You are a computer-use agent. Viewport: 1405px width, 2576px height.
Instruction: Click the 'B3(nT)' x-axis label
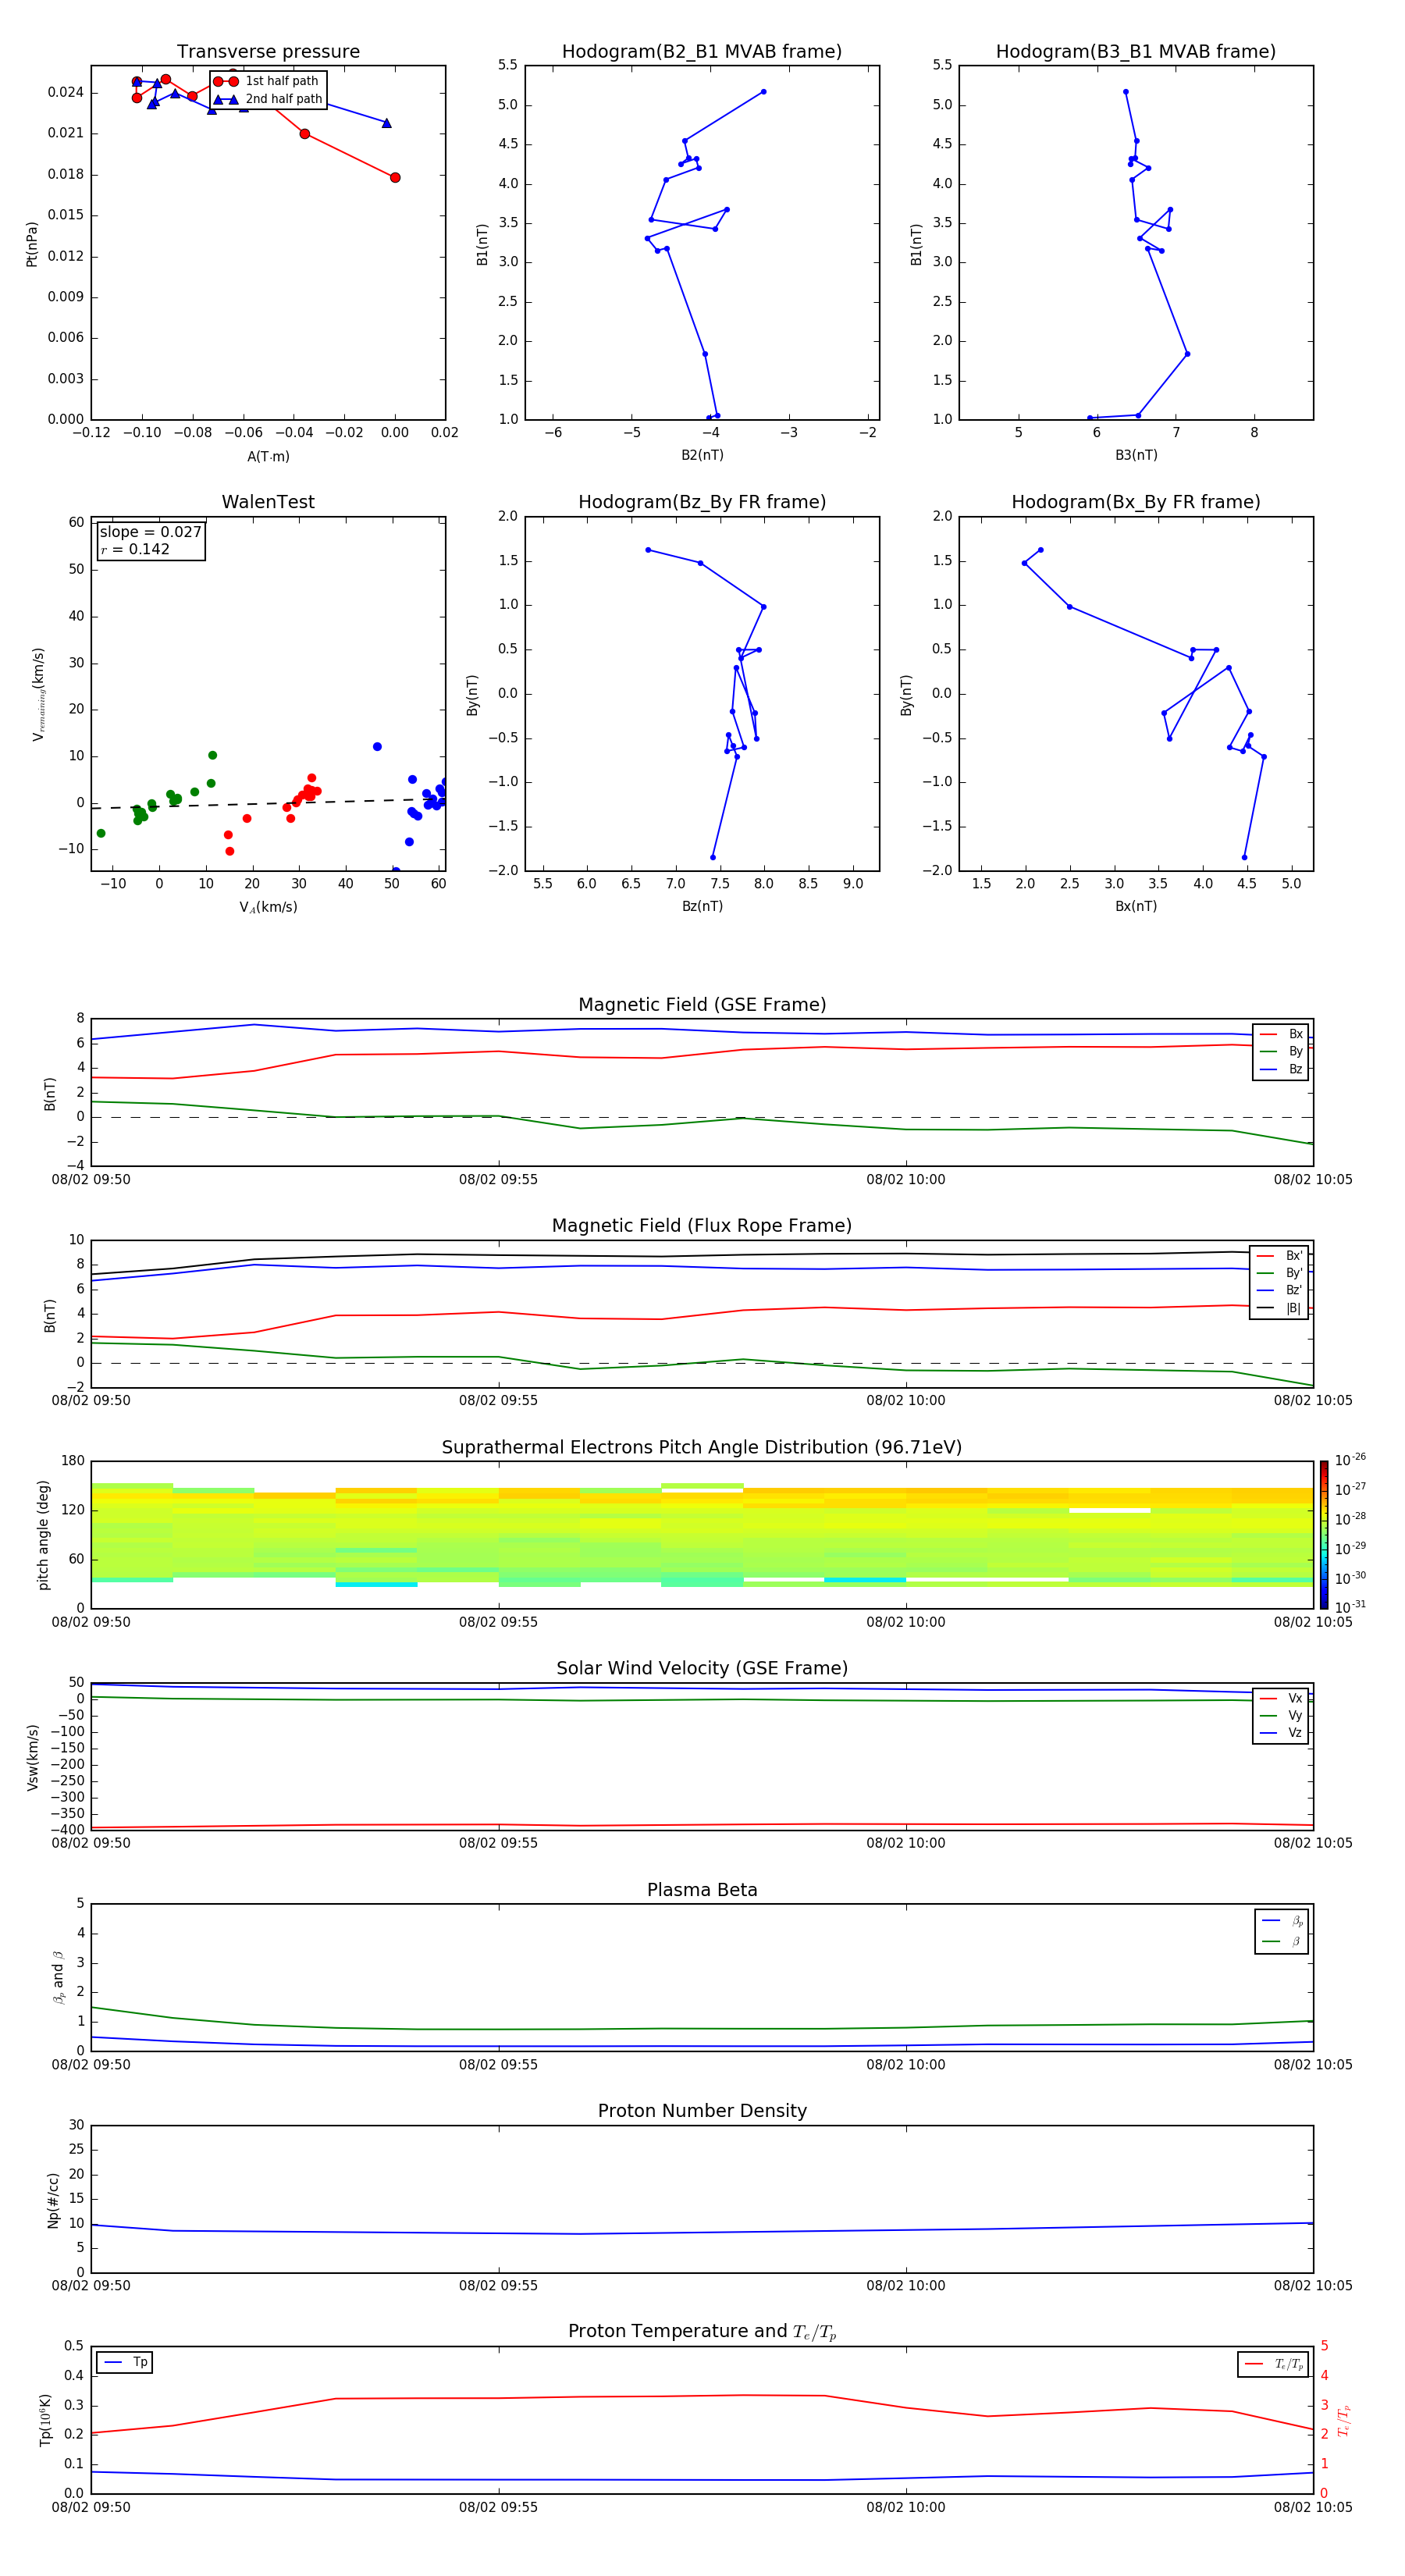[x=1136, y=455]
